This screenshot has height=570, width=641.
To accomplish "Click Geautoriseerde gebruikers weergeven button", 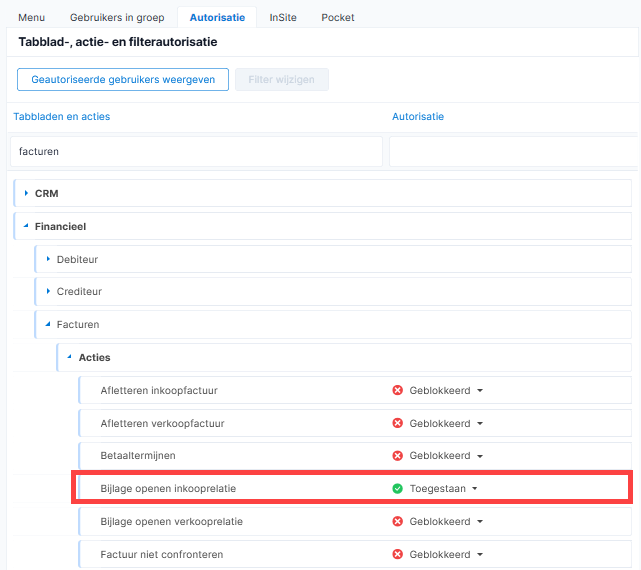I will [x=123, y=79].
